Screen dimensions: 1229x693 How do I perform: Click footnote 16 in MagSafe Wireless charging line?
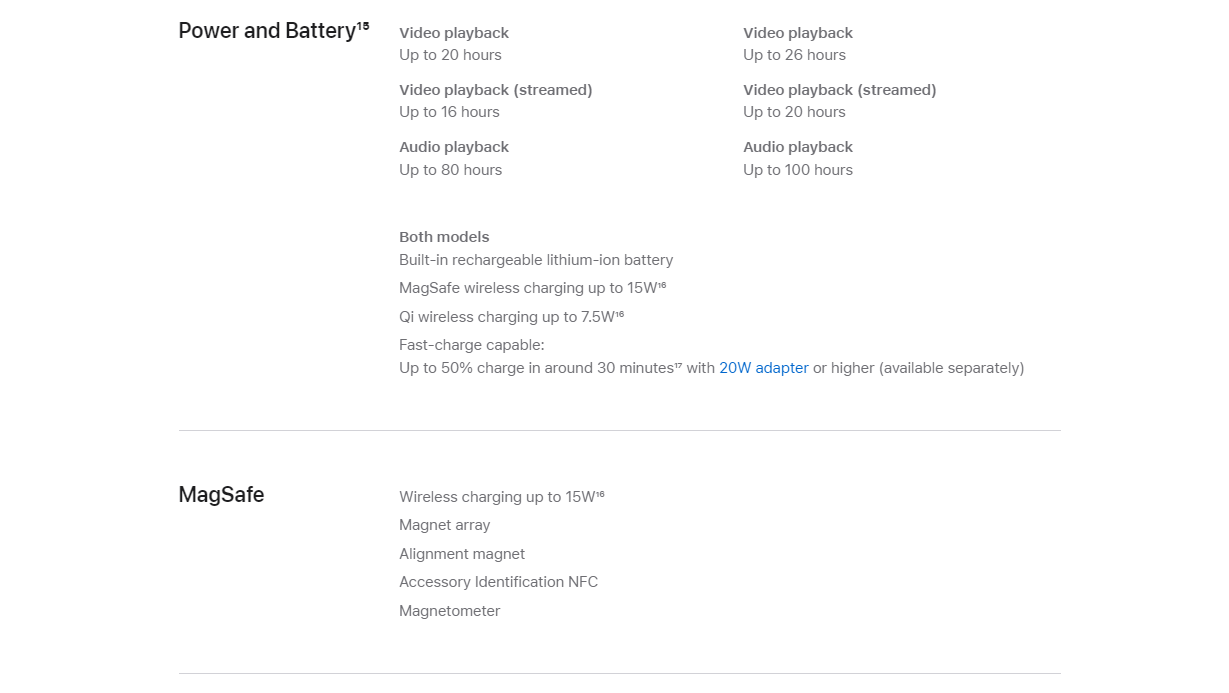pos(600,494)
